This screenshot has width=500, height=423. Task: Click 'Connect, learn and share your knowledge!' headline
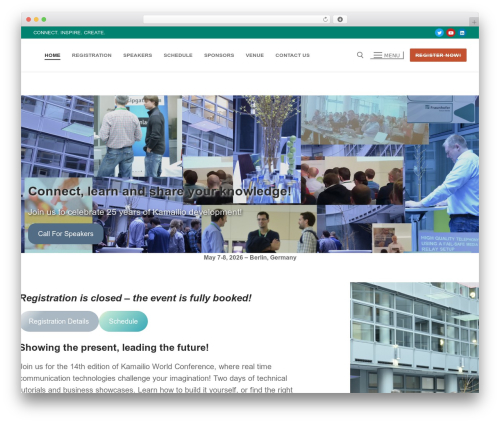tap(160, 191)
